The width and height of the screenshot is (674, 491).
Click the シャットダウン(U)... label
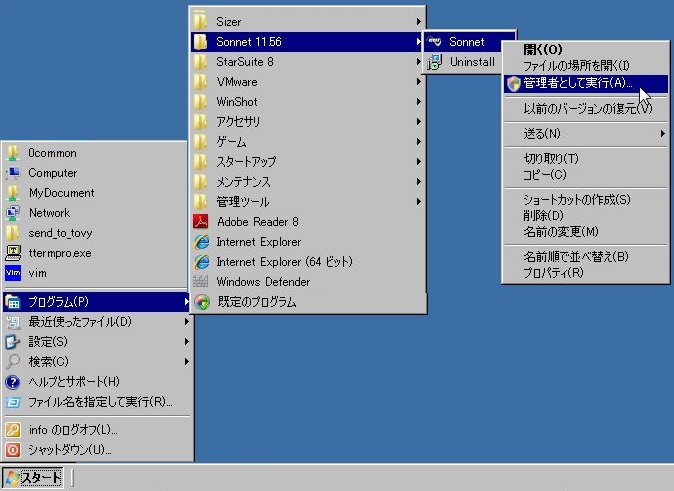click(70, 450)
